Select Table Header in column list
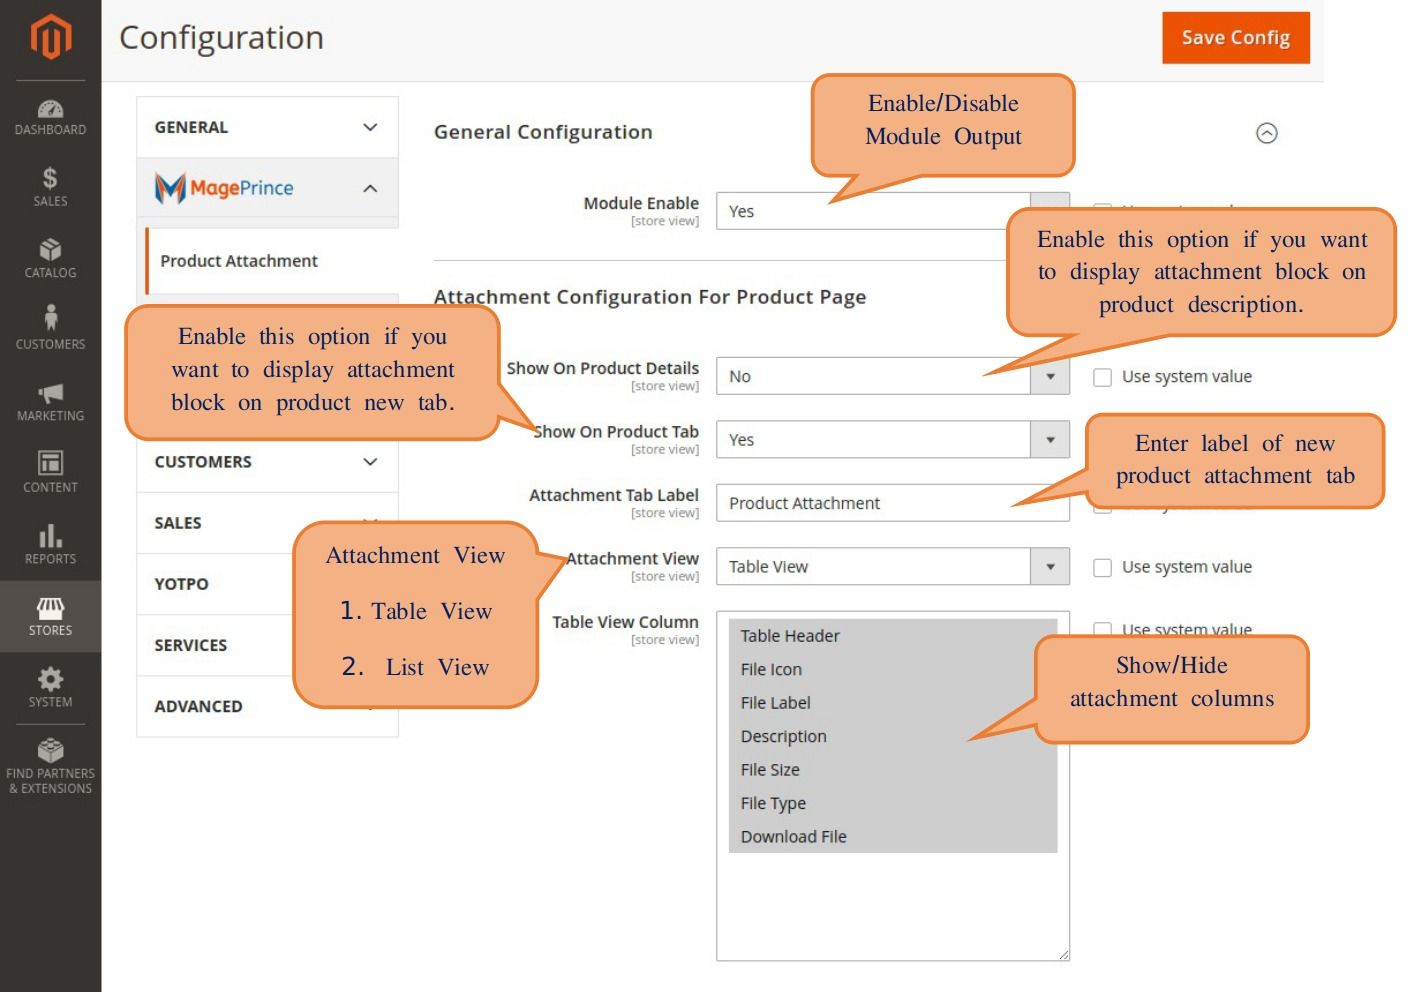This screenshot has height=992, width=1415. (x=893, y=636)
